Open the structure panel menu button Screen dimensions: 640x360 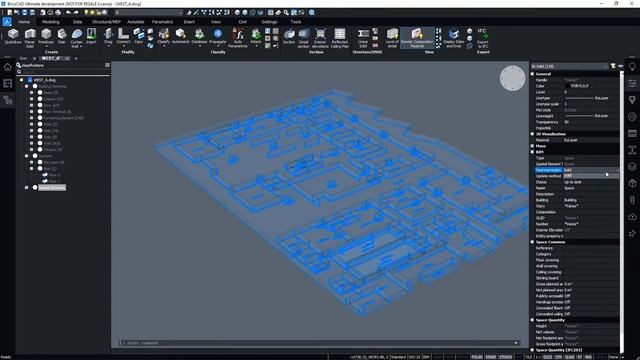pos(107,65)
